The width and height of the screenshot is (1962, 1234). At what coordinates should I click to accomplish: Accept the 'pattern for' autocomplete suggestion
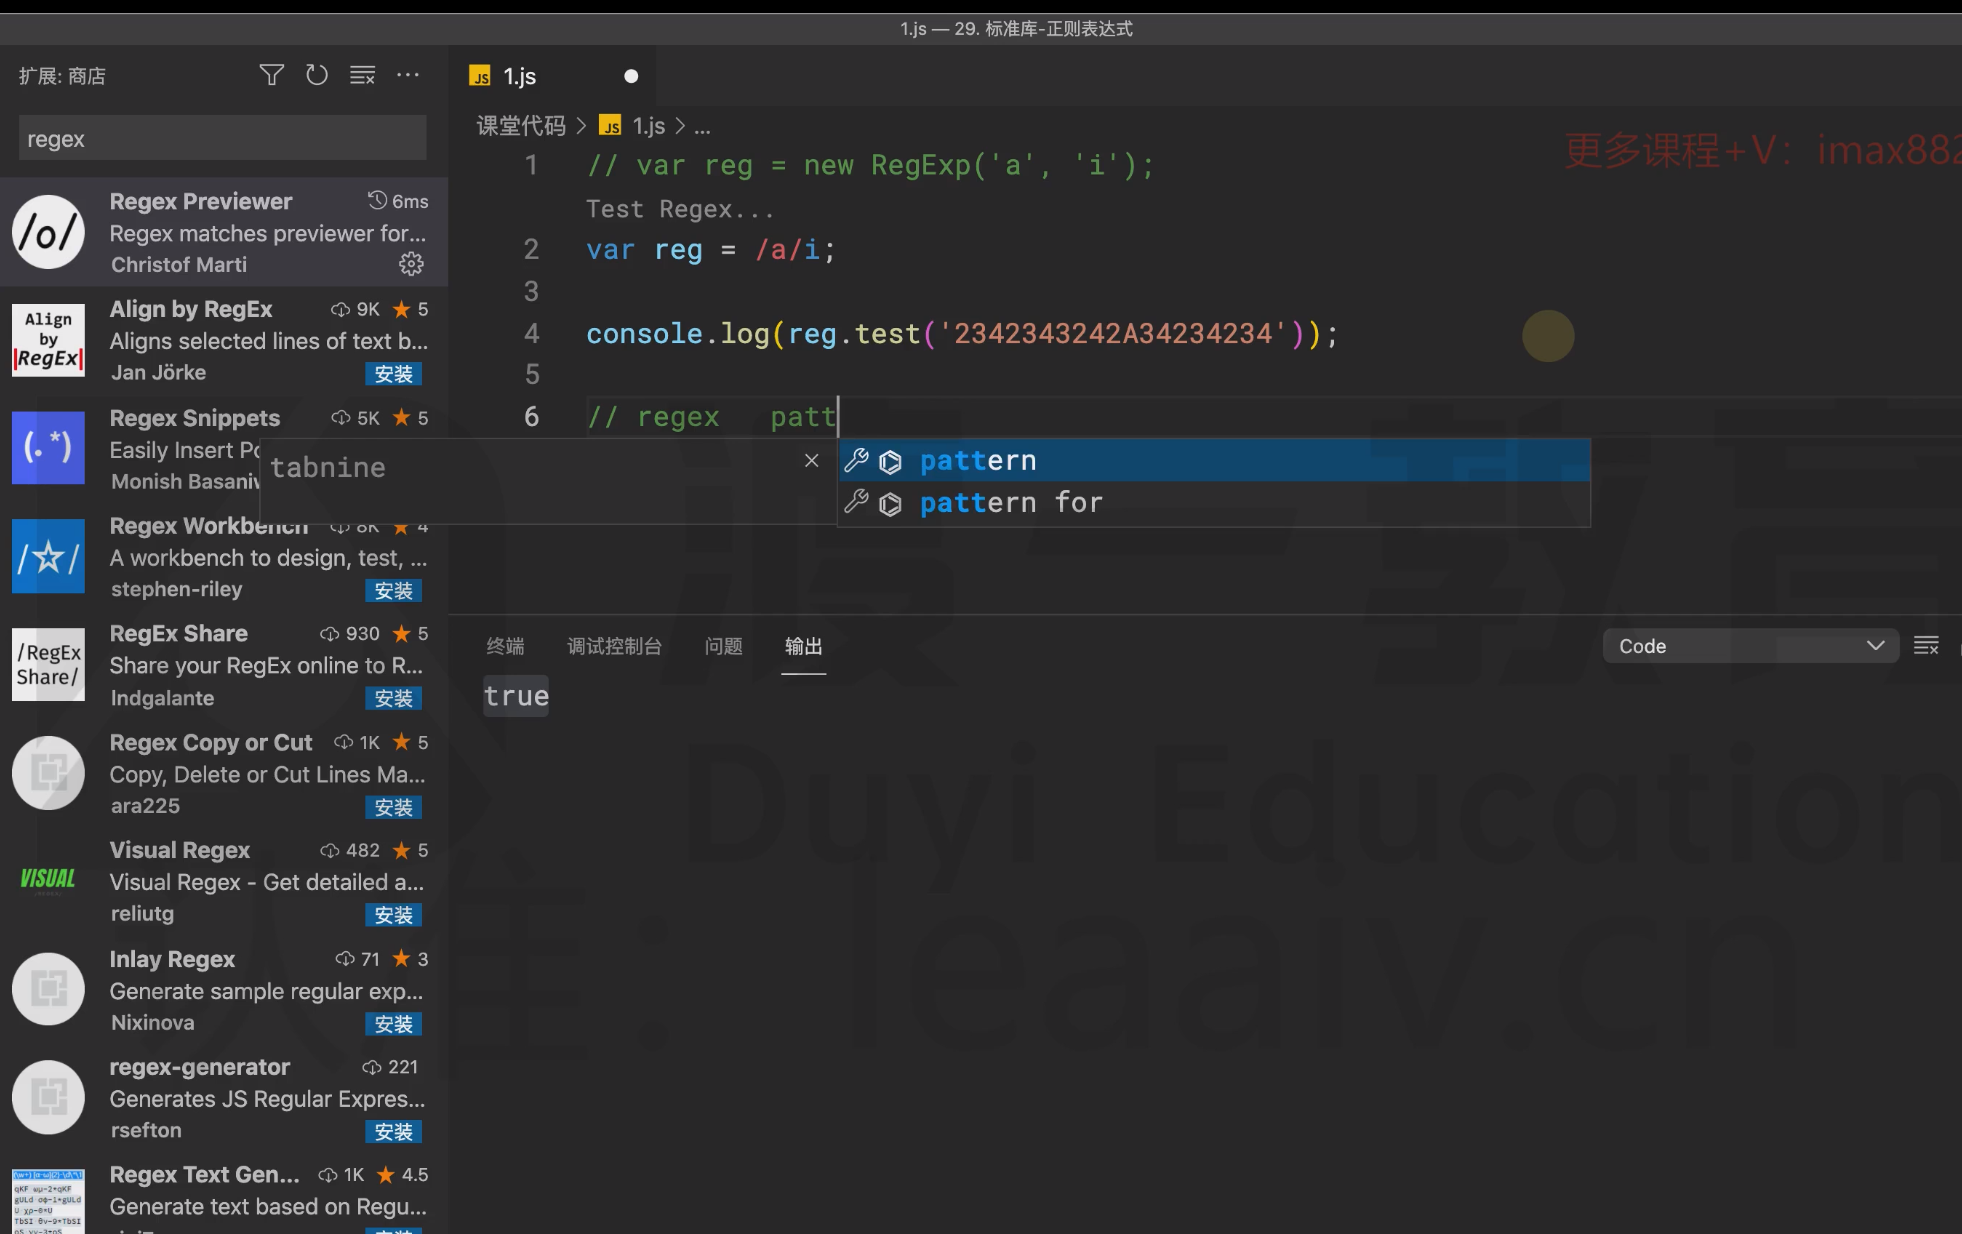pyautogui.click(x=1214, y=502)
